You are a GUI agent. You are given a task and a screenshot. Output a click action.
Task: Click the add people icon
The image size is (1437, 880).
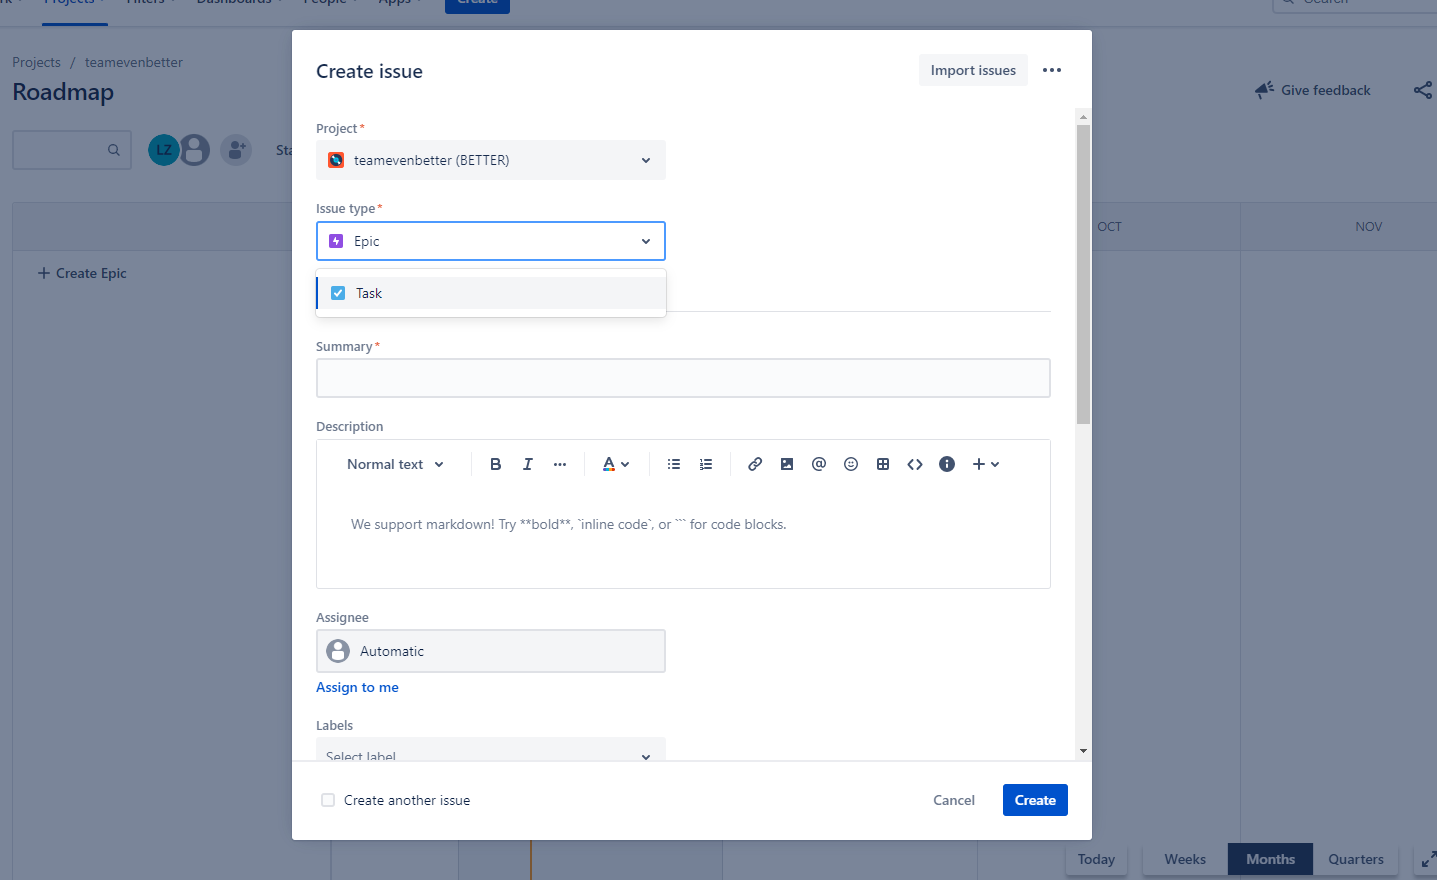pos(236,150)
